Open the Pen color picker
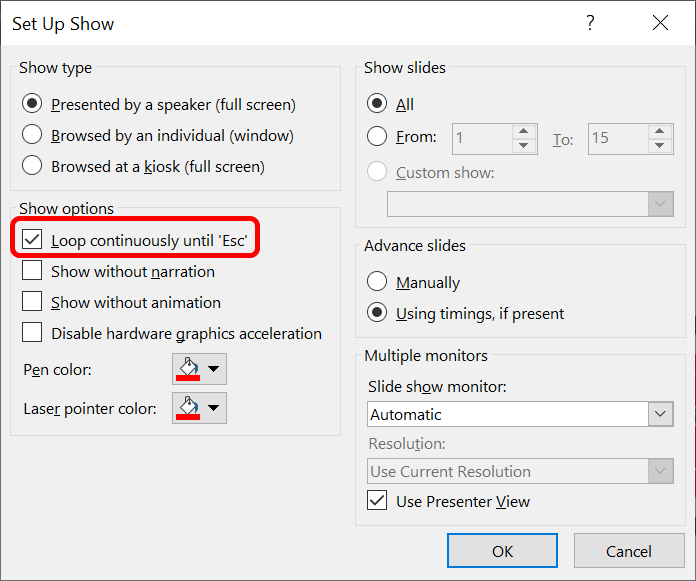Viewport: 696px width, 581px height. (199, 370)
